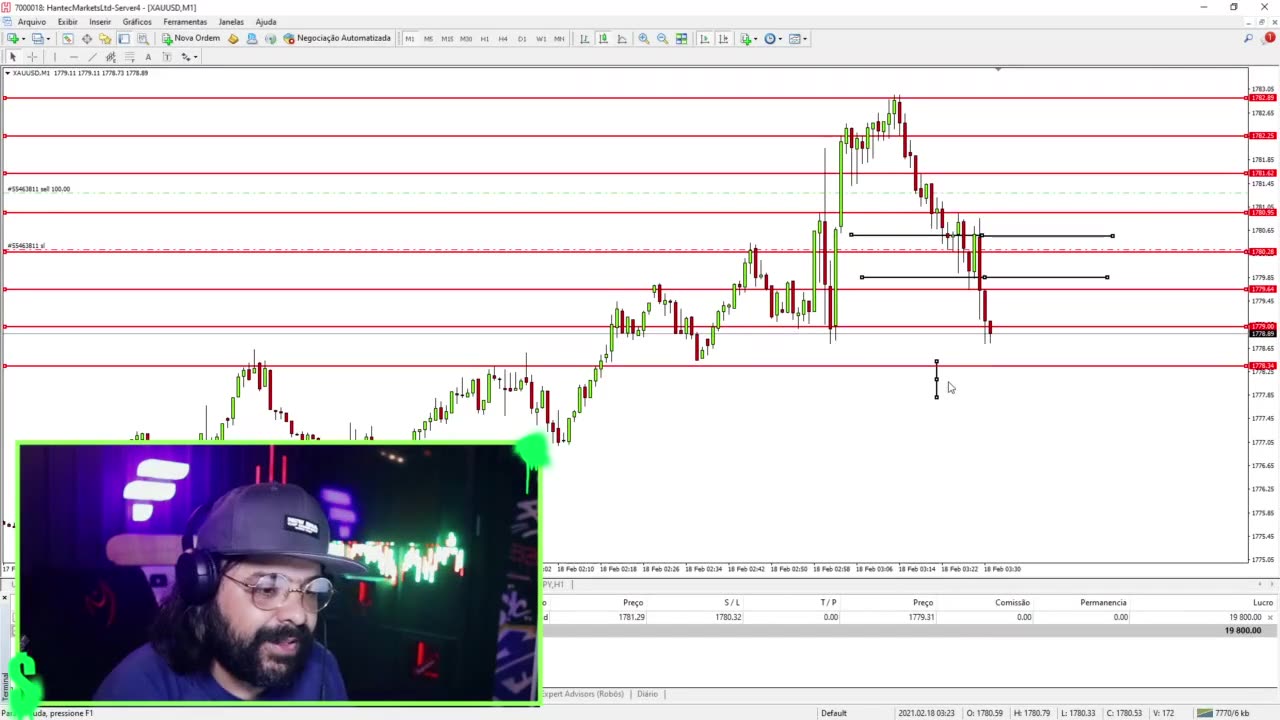Image resolution: width=1280 pixels, height=720 pixels.
Task: Expand the new chart dropdown arrow
Action: coord(23,39)
